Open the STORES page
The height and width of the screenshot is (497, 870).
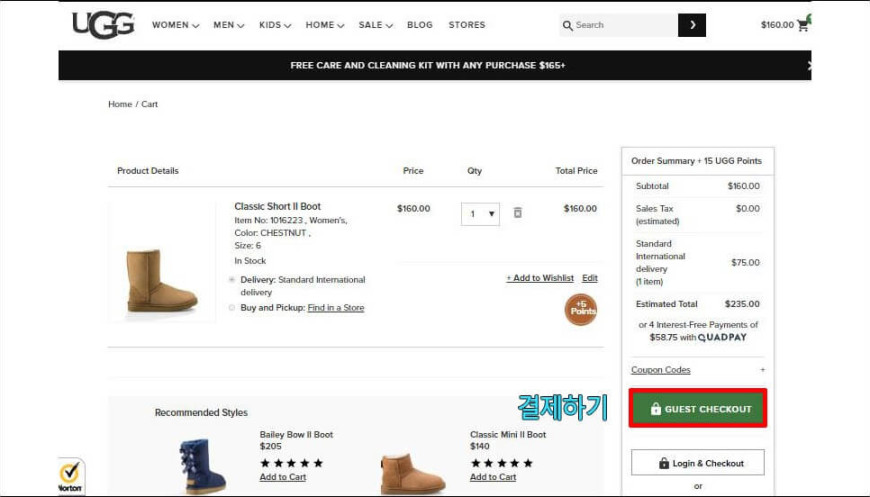[467, 25]
